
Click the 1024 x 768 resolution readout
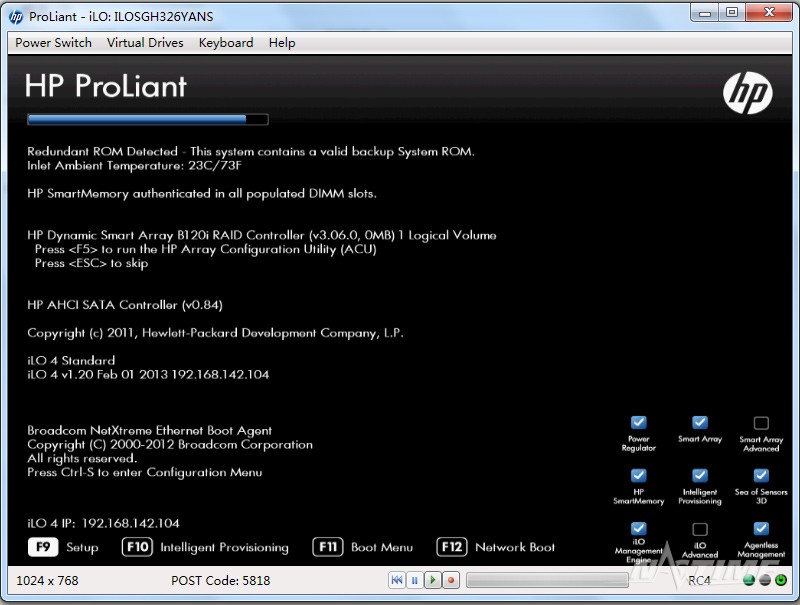(47, 581)
